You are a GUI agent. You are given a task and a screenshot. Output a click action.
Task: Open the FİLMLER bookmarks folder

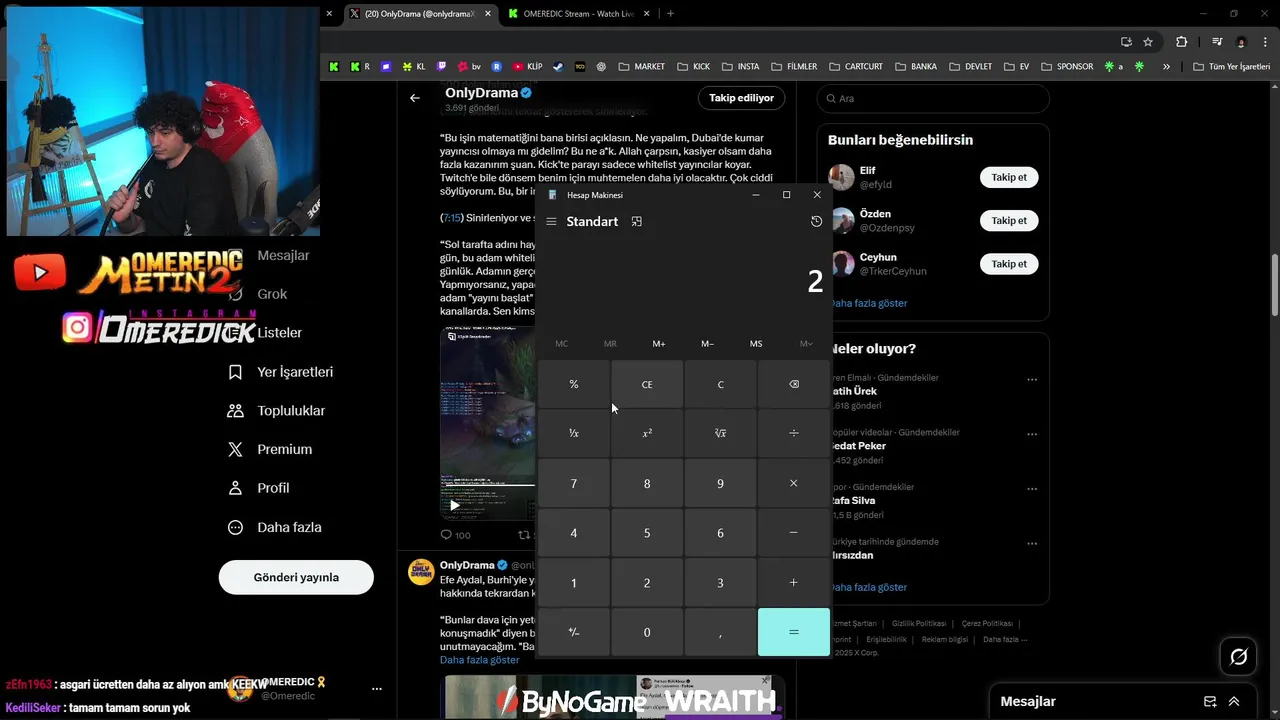point(794,67)
